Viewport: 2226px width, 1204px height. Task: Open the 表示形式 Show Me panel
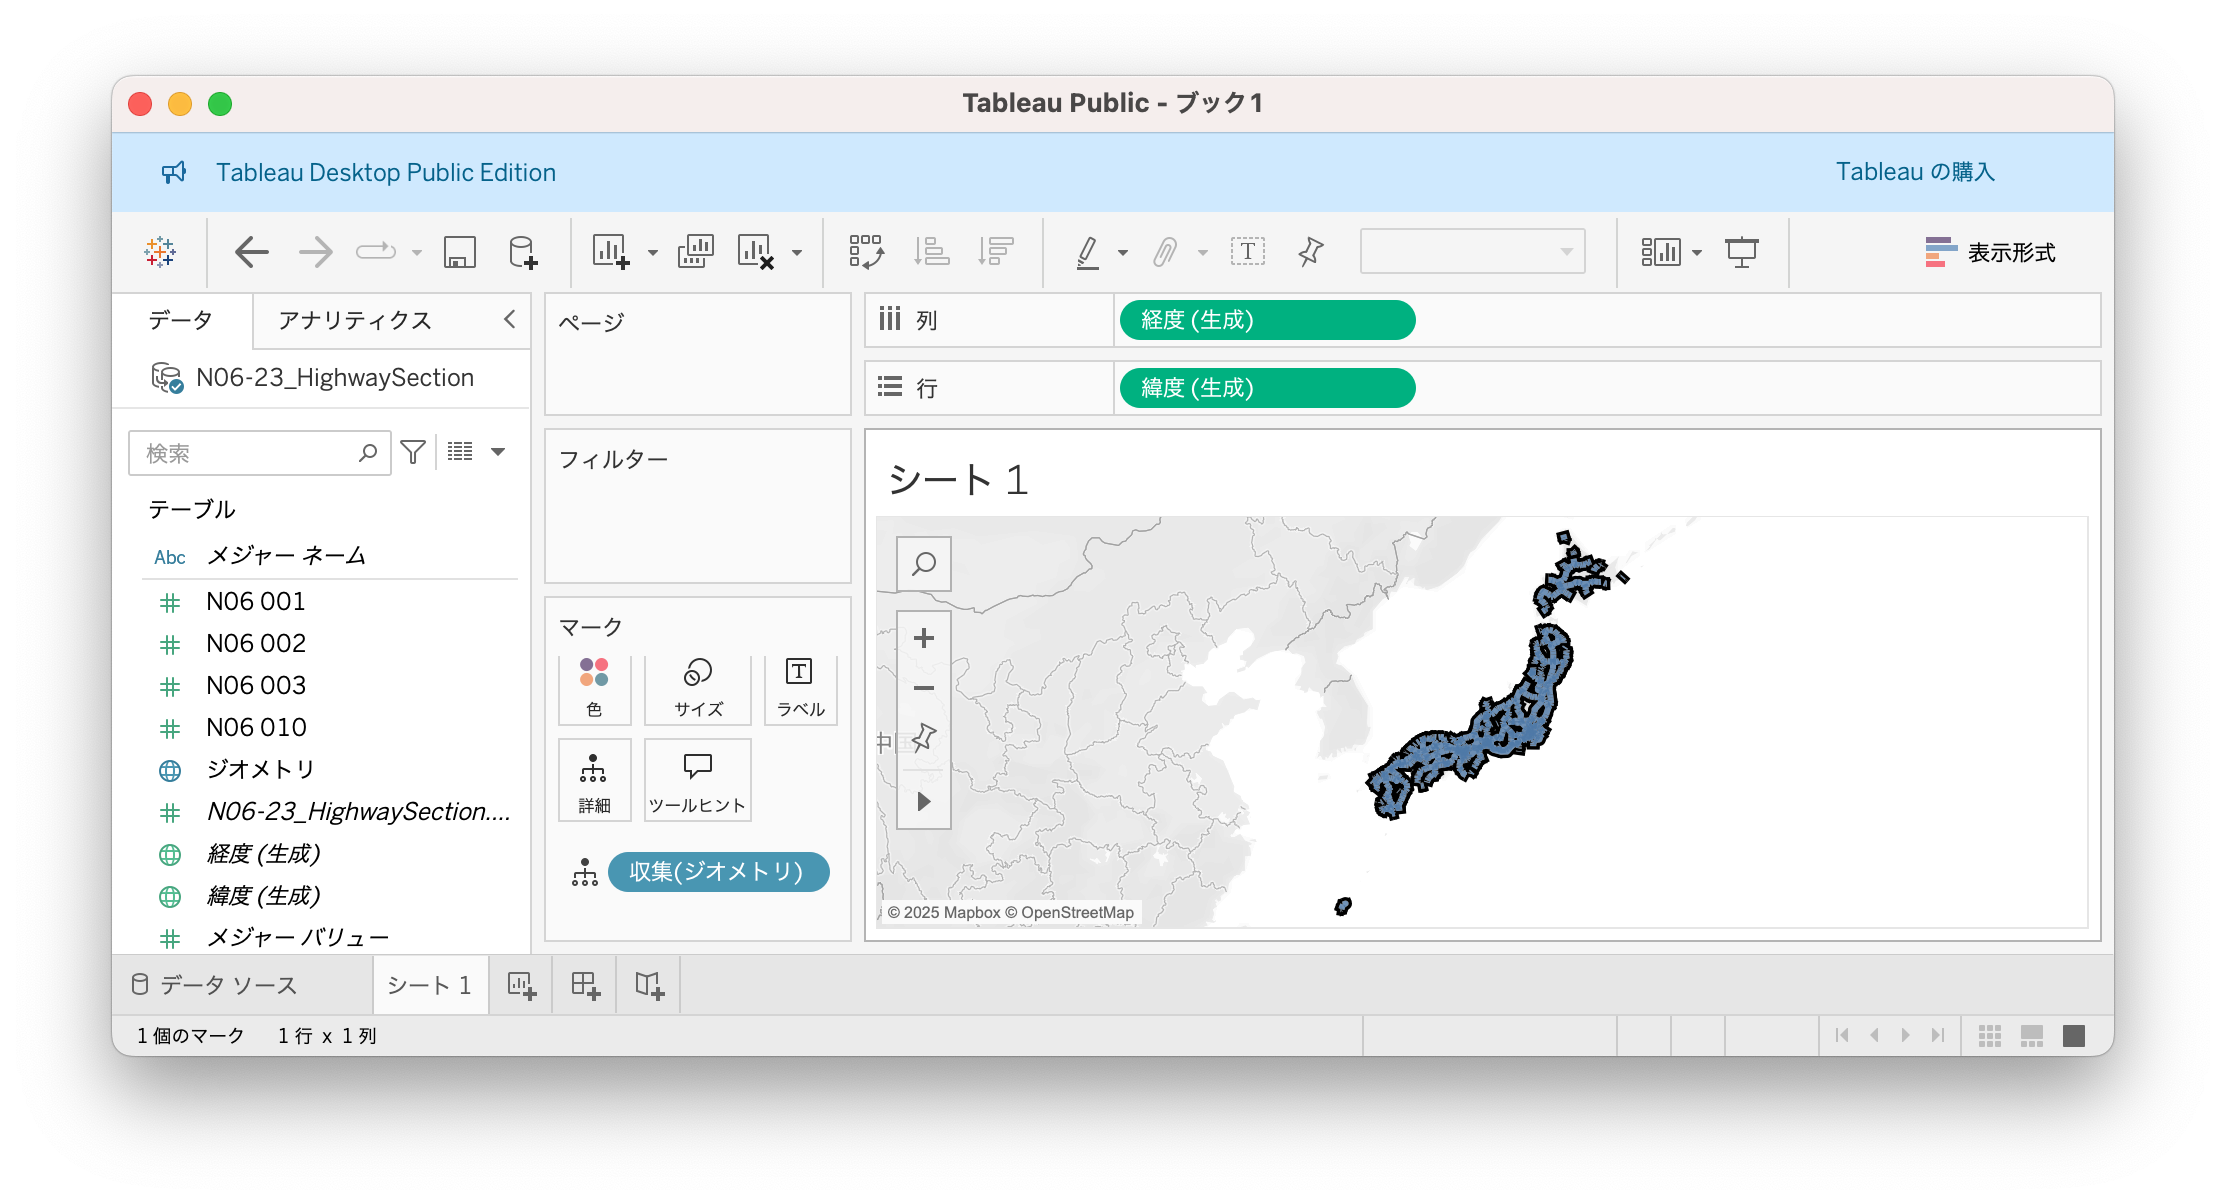(x=1990, y=252)
